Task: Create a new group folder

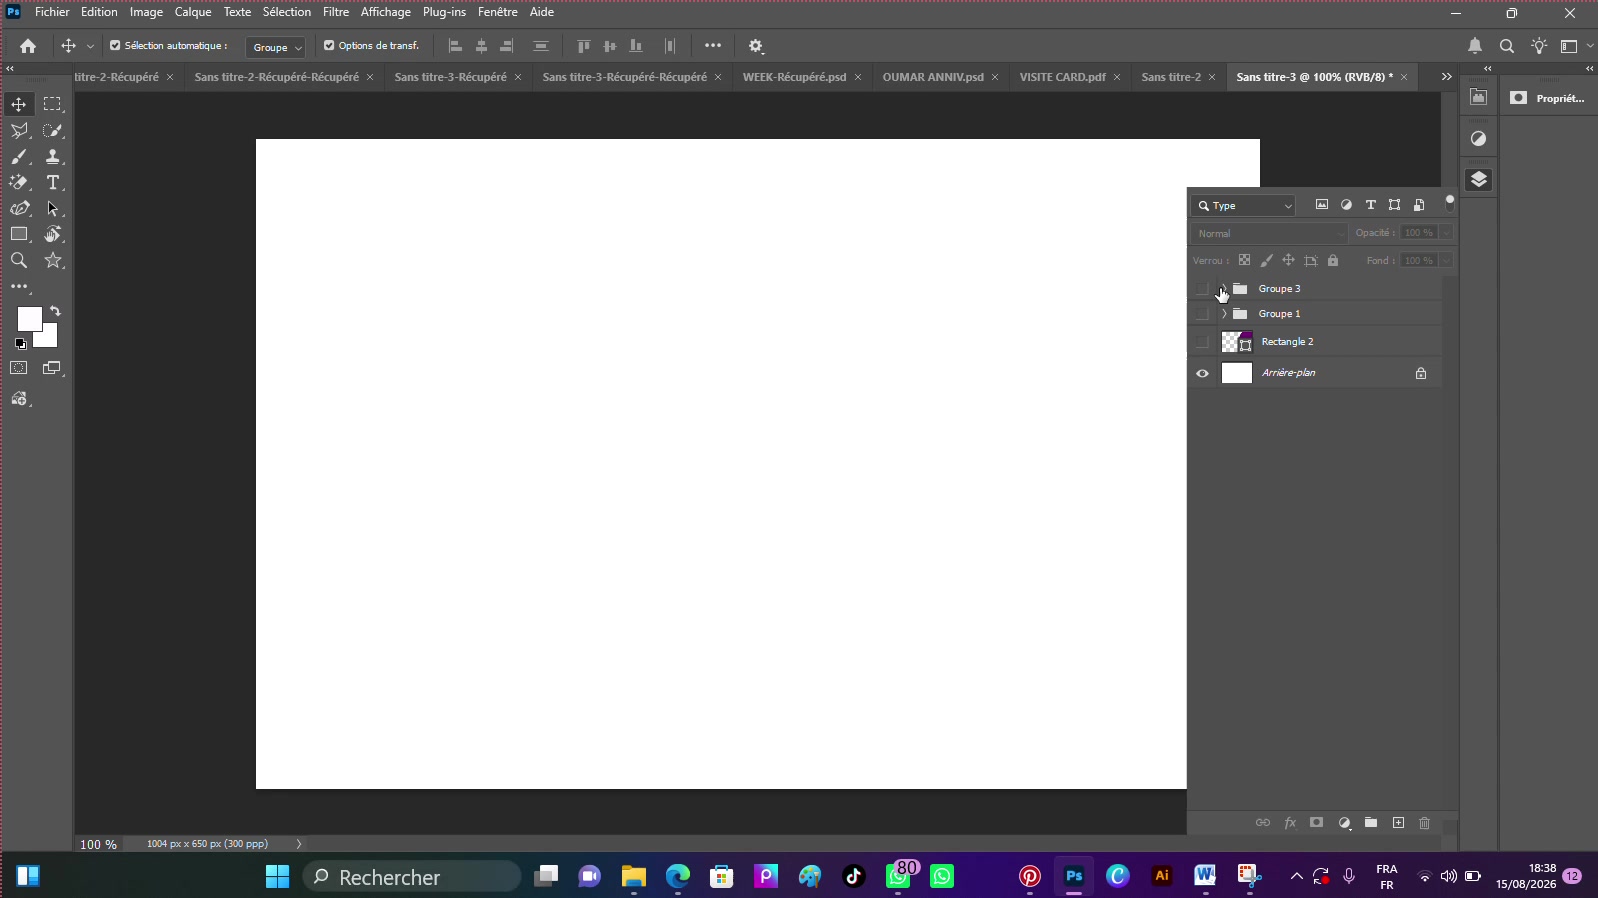Action: pyautogui.click(x=1371, y=823)
